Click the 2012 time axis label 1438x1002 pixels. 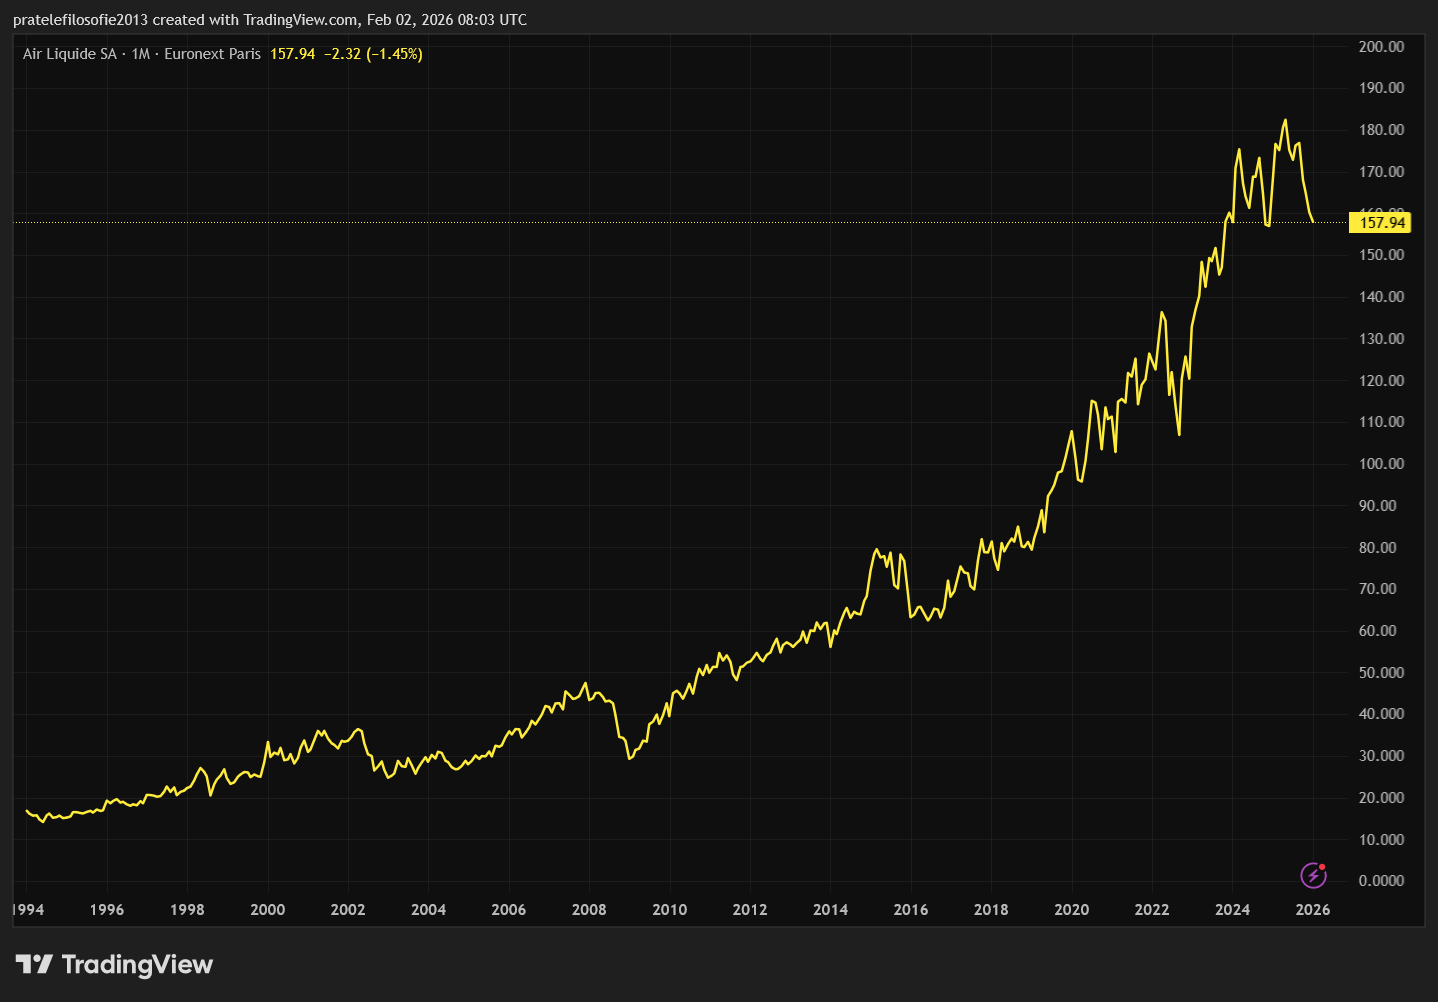click(x=750, y=910)
